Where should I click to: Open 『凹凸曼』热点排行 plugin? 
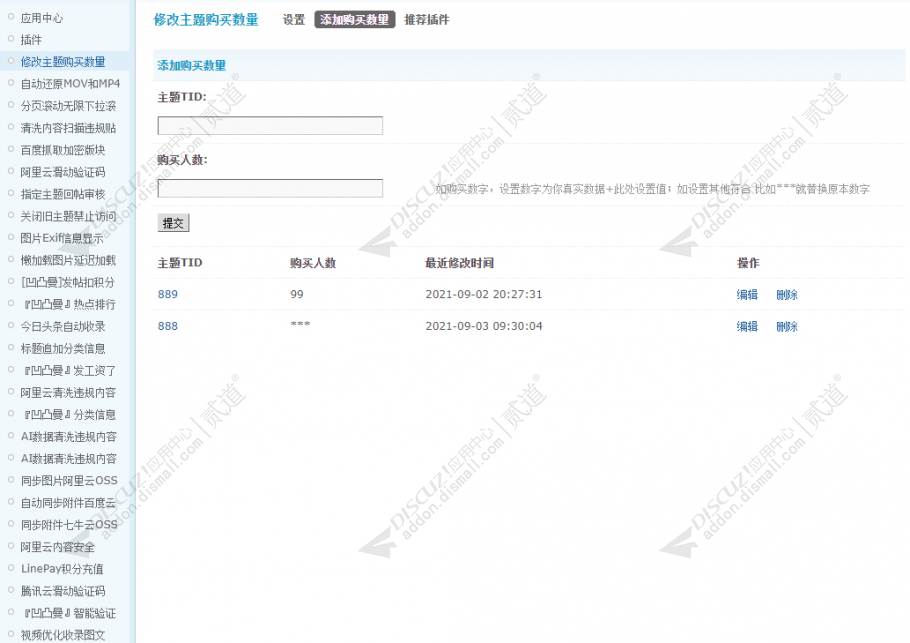(x=68, y=305)
